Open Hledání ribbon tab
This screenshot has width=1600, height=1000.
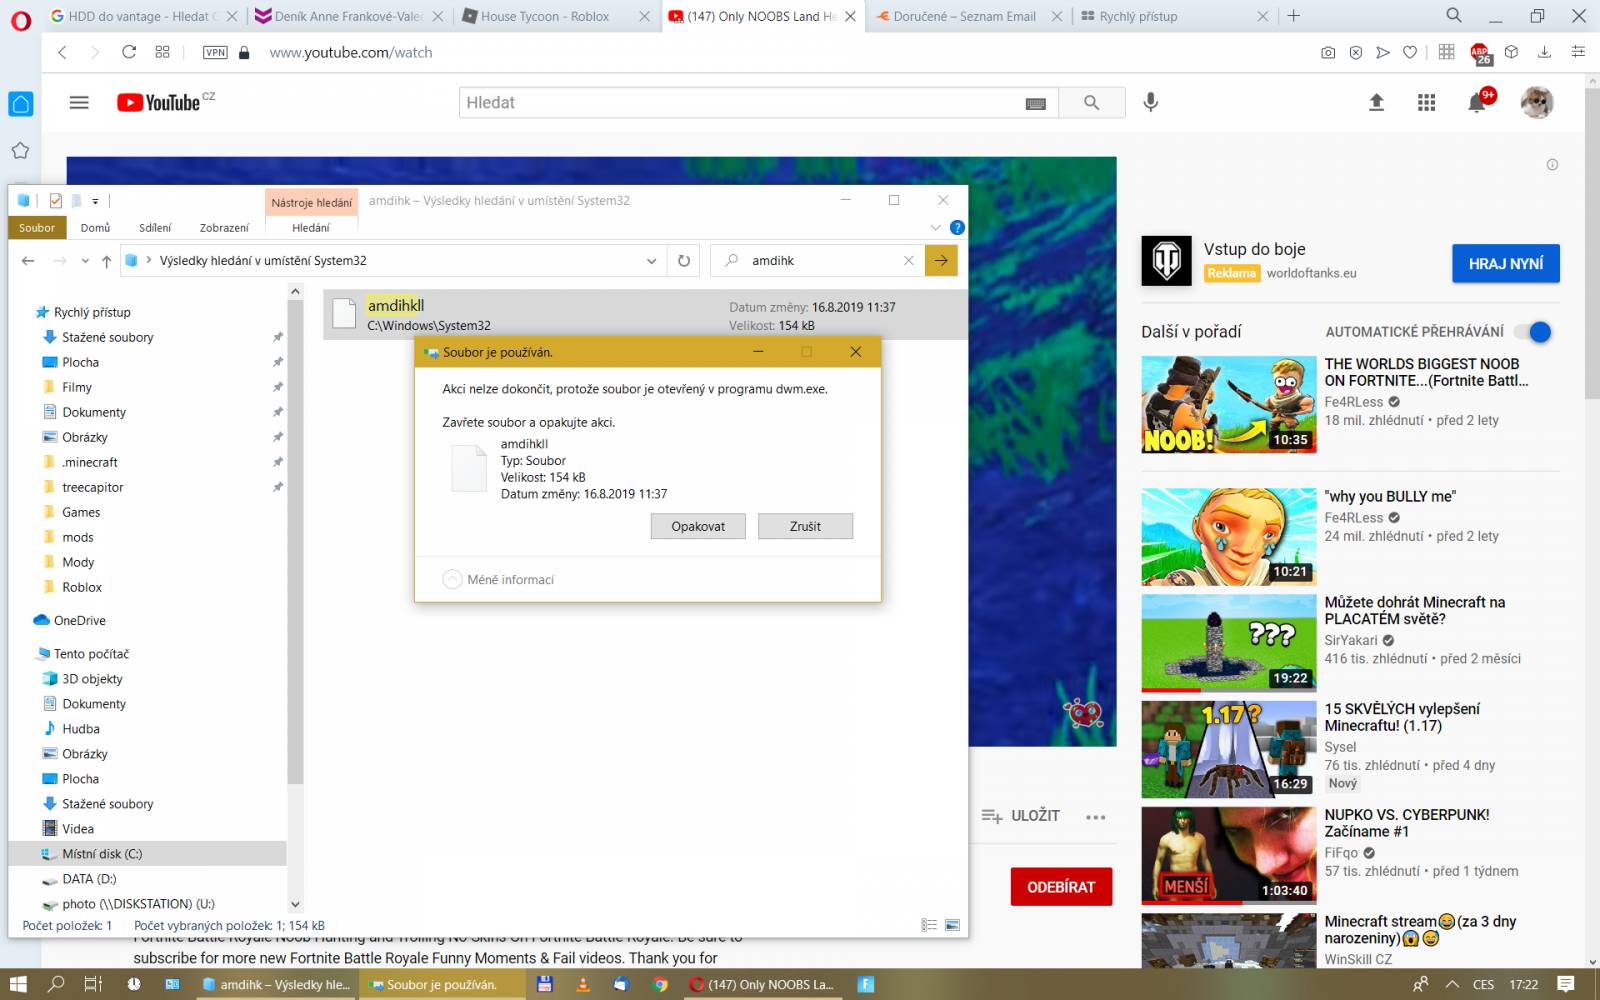[311, 227]
